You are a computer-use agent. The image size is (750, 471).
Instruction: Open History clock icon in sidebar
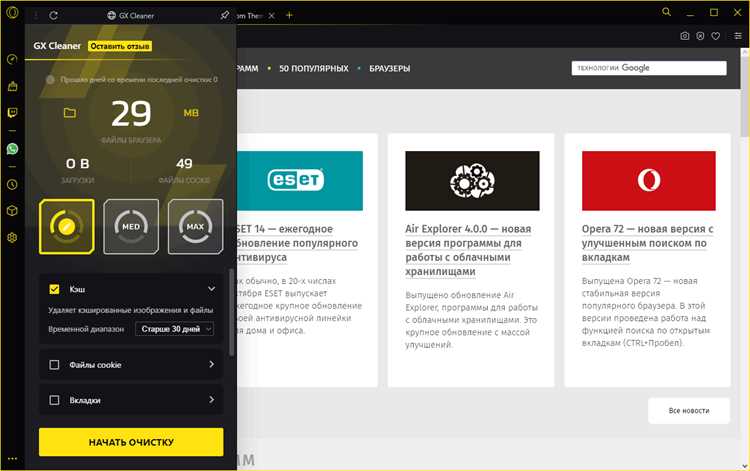(x=12, y=184)
